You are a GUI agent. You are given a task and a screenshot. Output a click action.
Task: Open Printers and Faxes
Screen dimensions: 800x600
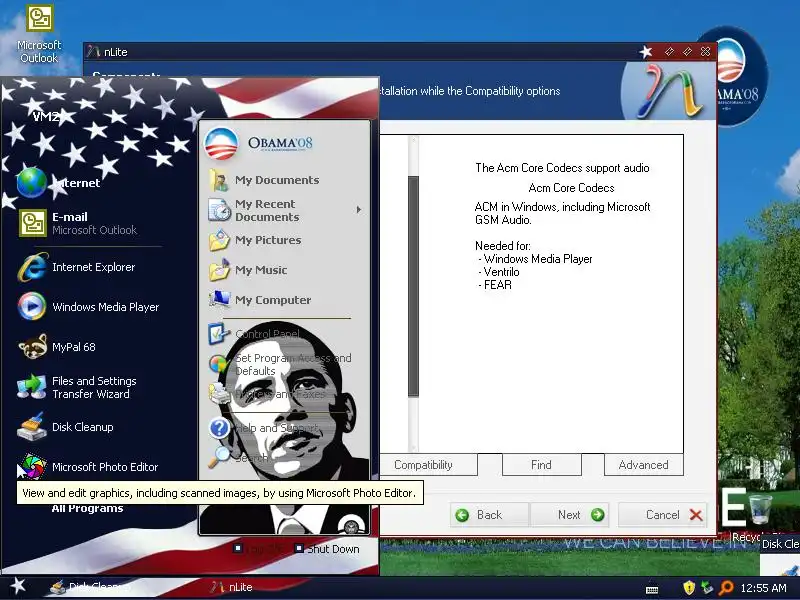click(266, 394)
